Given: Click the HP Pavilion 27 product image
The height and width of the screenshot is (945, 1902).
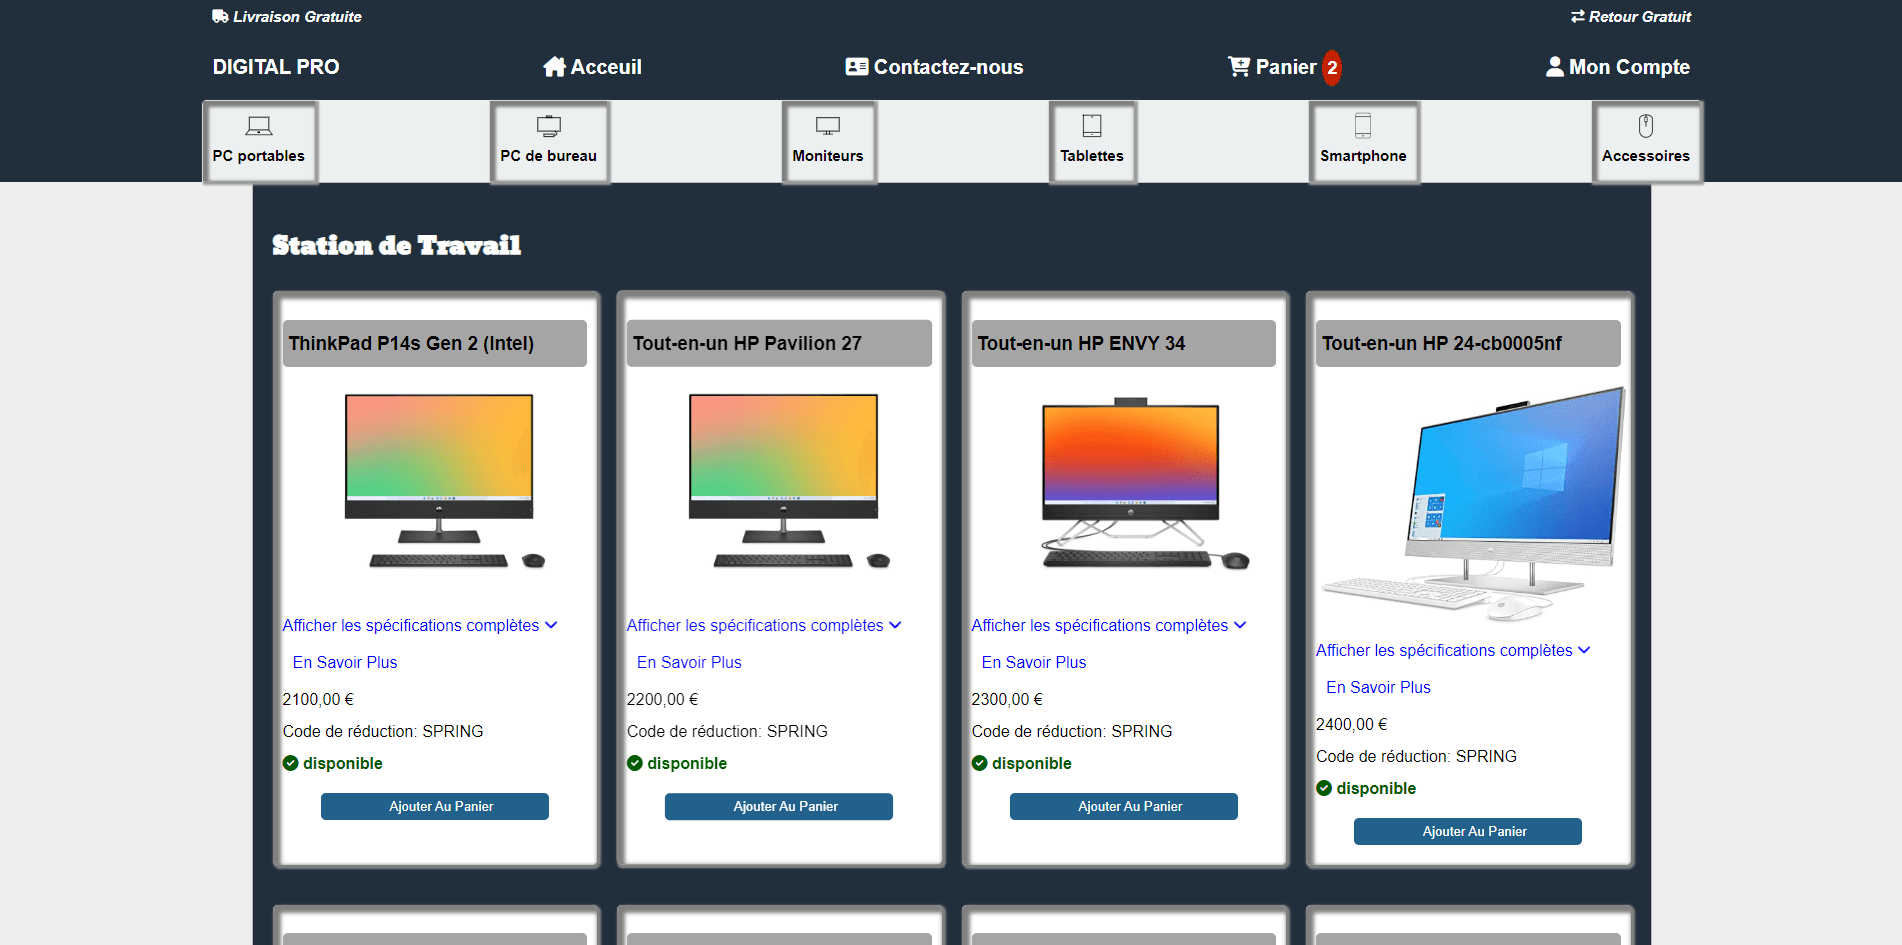Looking at the screenshot, I should click(x=784, y=482).
